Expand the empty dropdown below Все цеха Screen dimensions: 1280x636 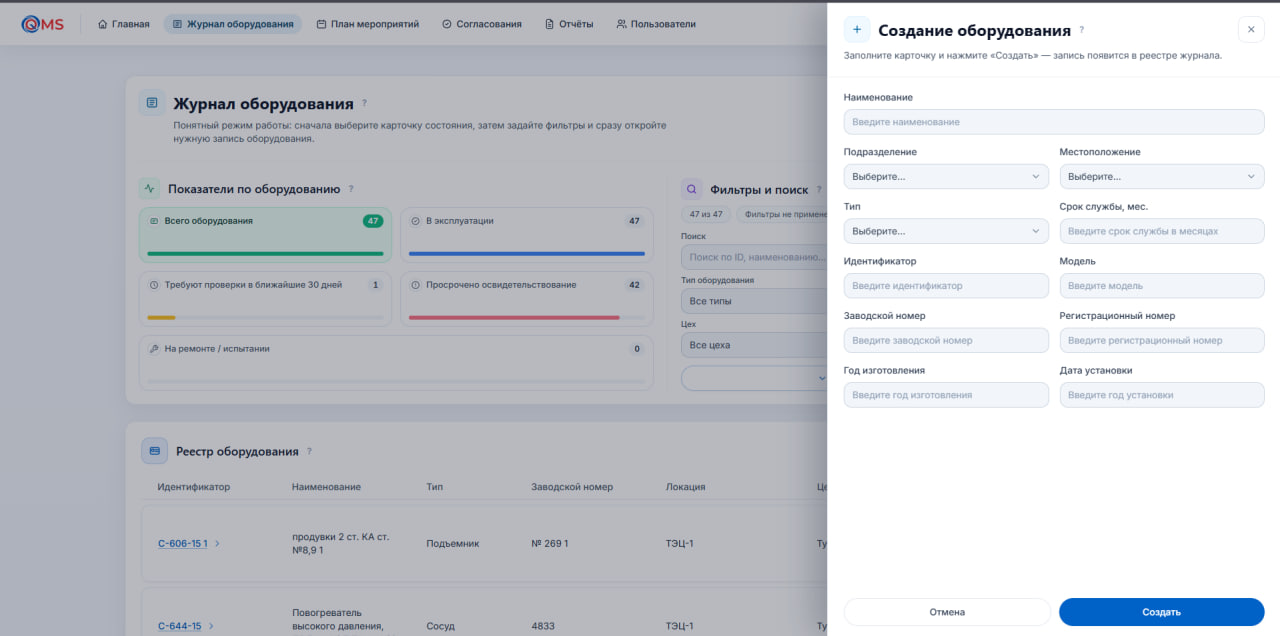coord(754,378)
